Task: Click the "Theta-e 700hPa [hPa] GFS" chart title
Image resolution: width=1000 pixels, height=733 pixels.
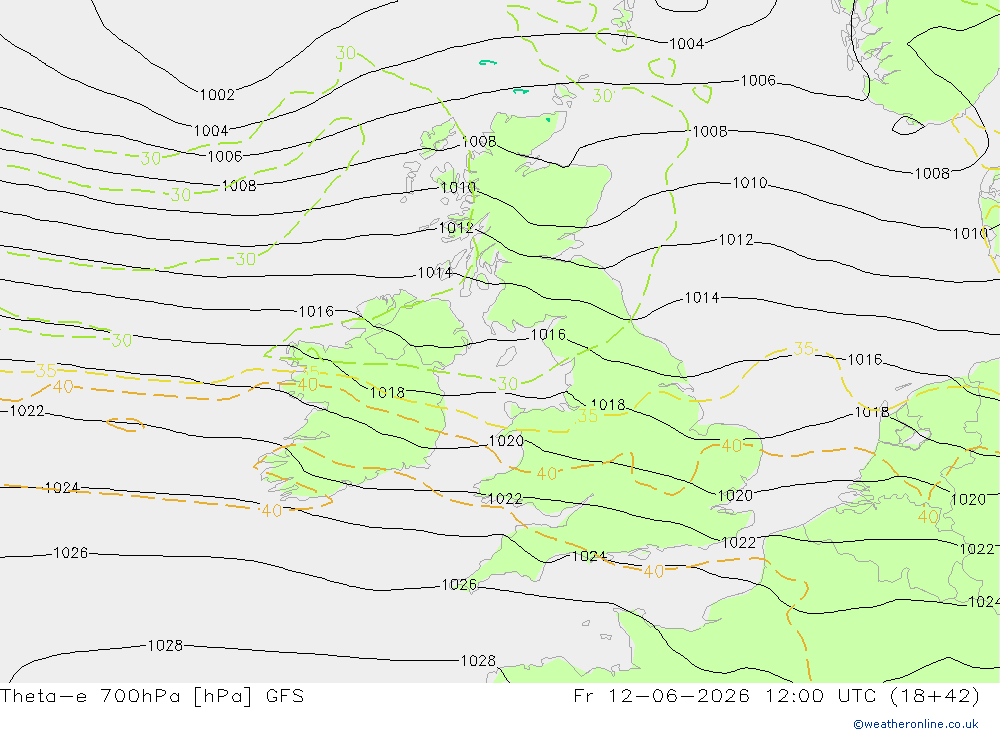Action: point(152,696)
